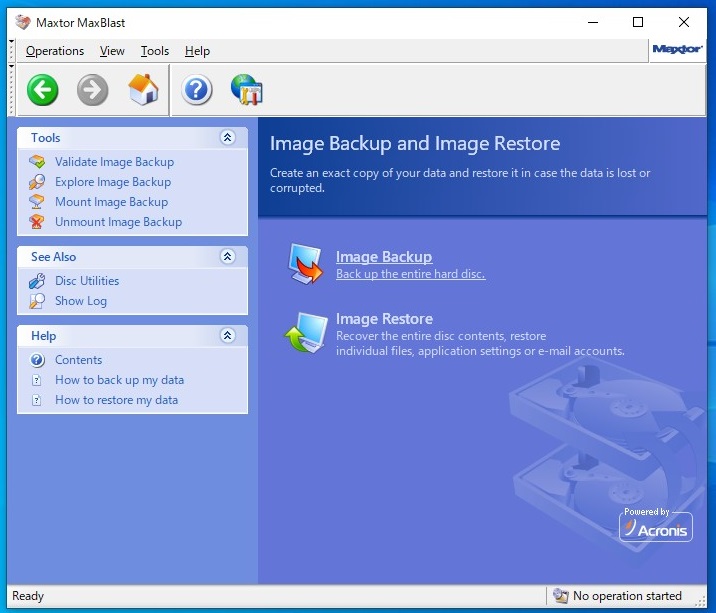Open Show Log
Screen dimensions: 716x613
(81, 301)
